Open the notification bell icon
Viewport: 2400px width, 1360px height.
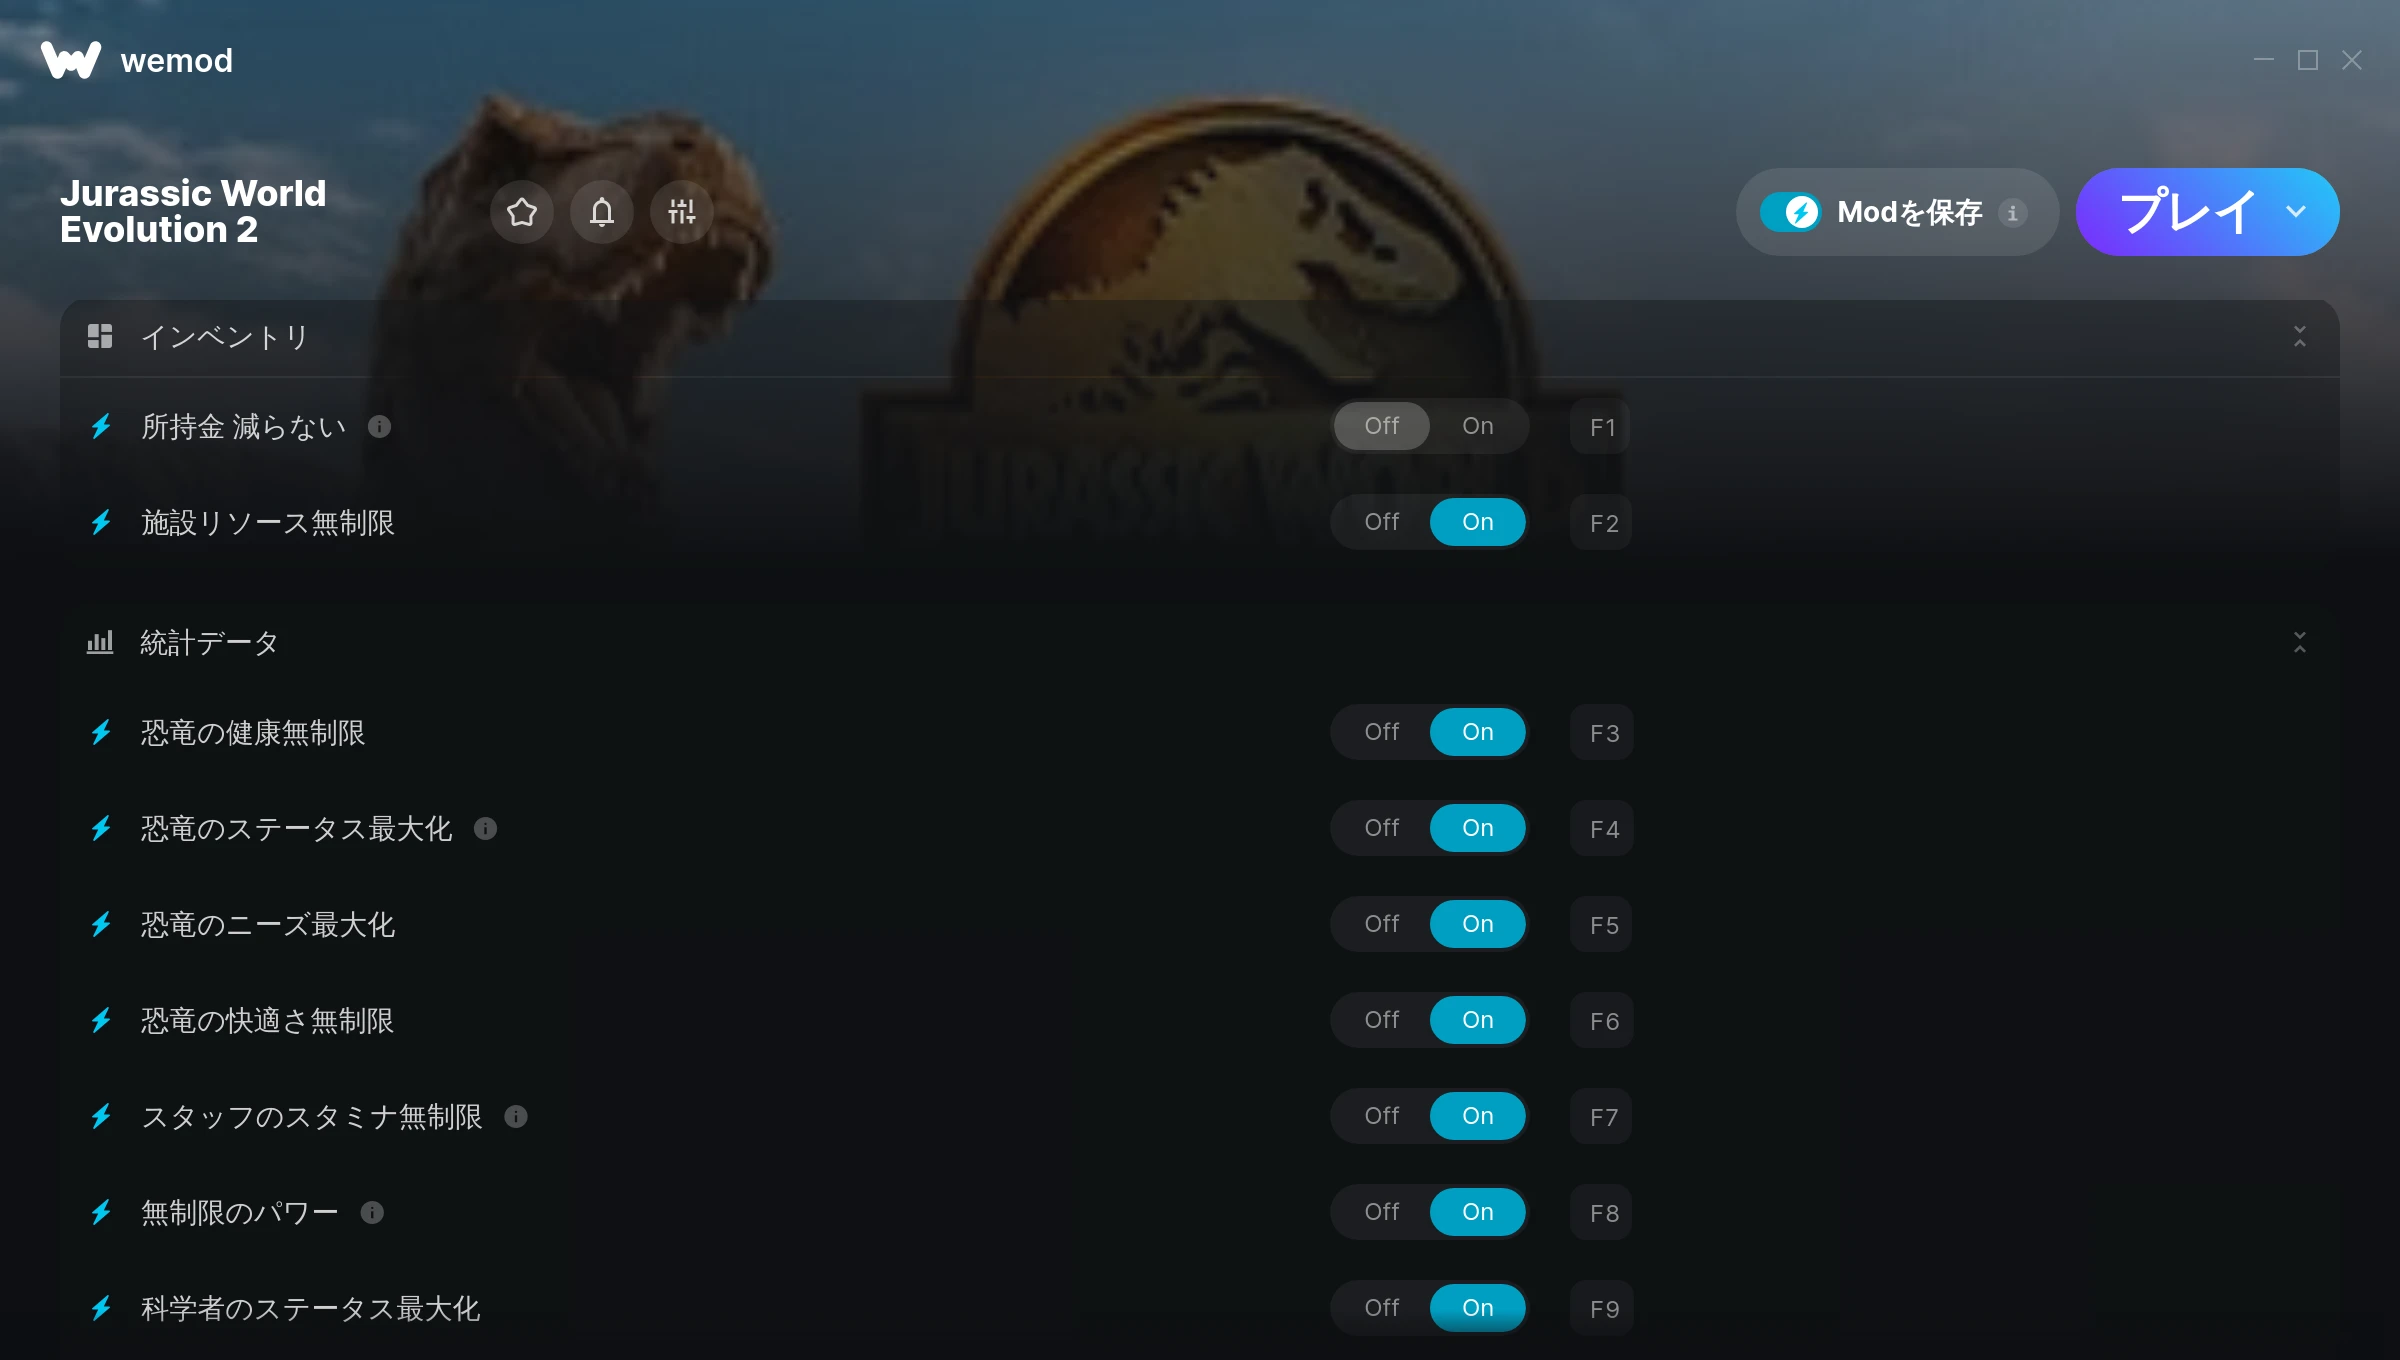point(602,212)
